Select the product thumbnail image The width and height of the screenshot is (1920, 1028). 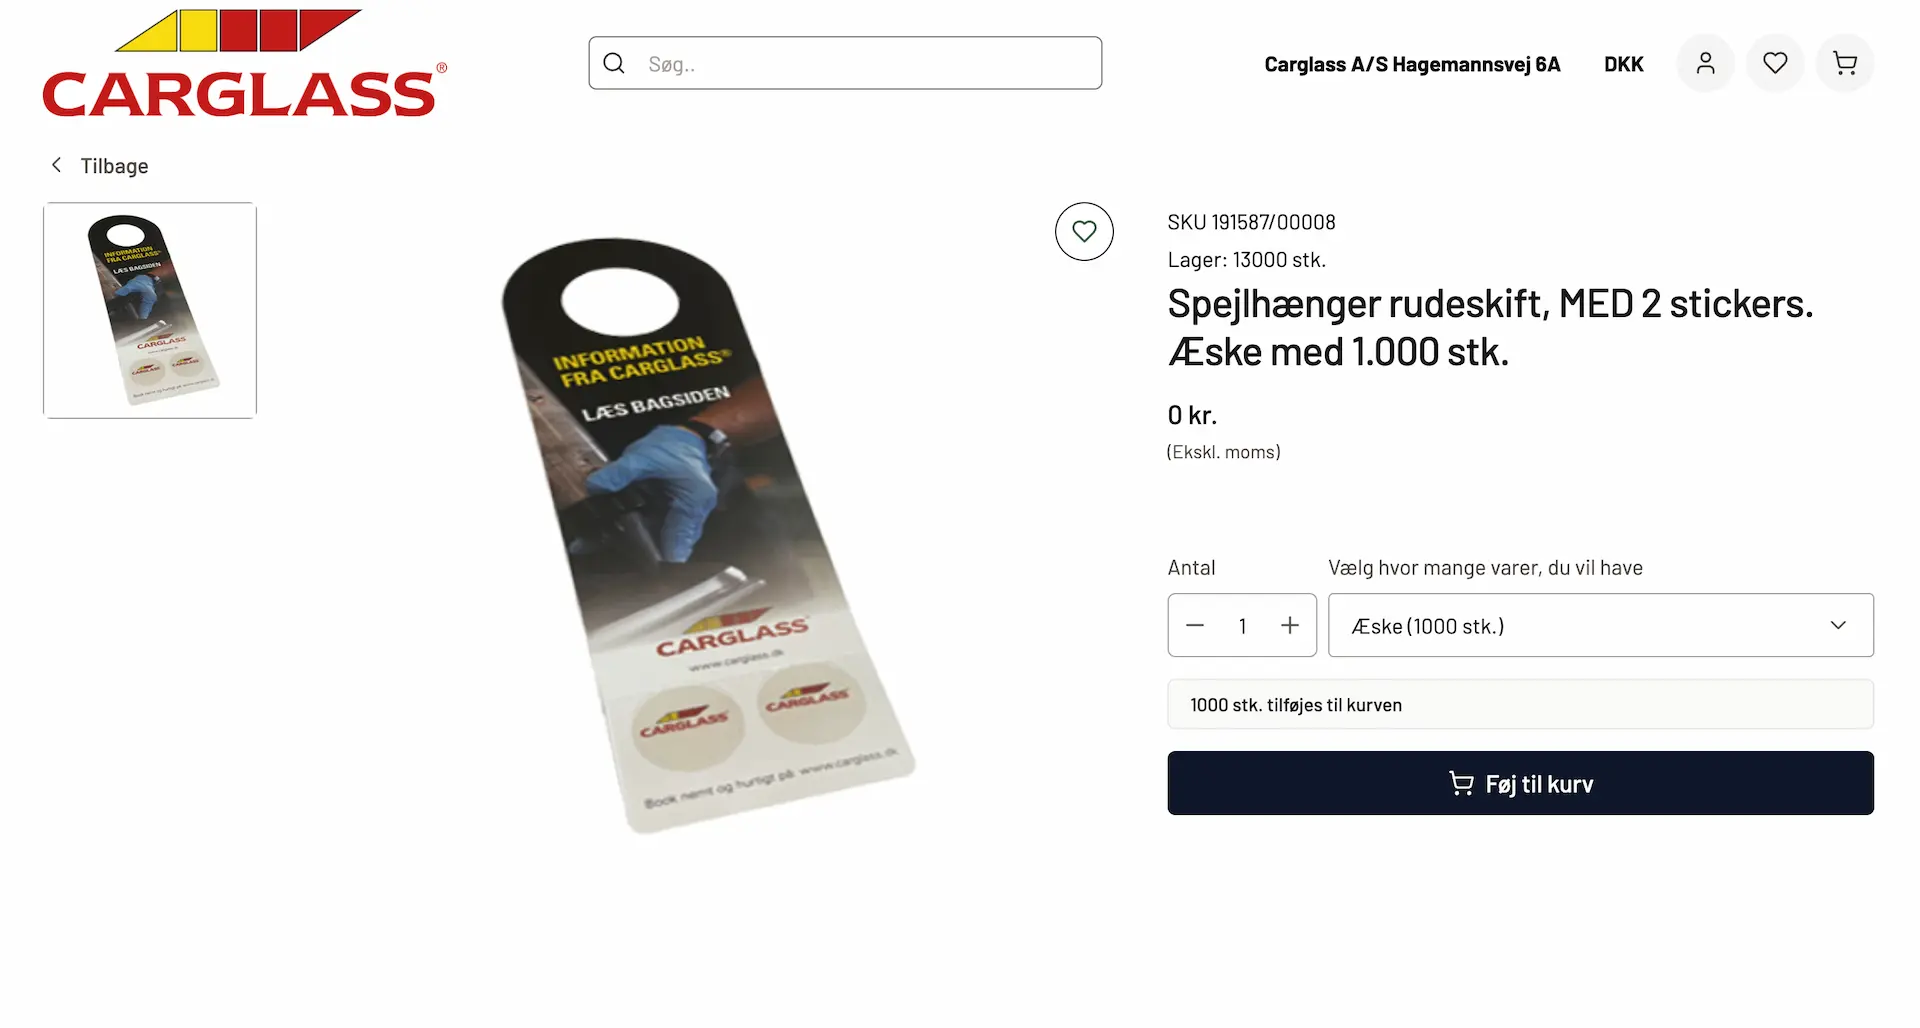click(150, 310)
